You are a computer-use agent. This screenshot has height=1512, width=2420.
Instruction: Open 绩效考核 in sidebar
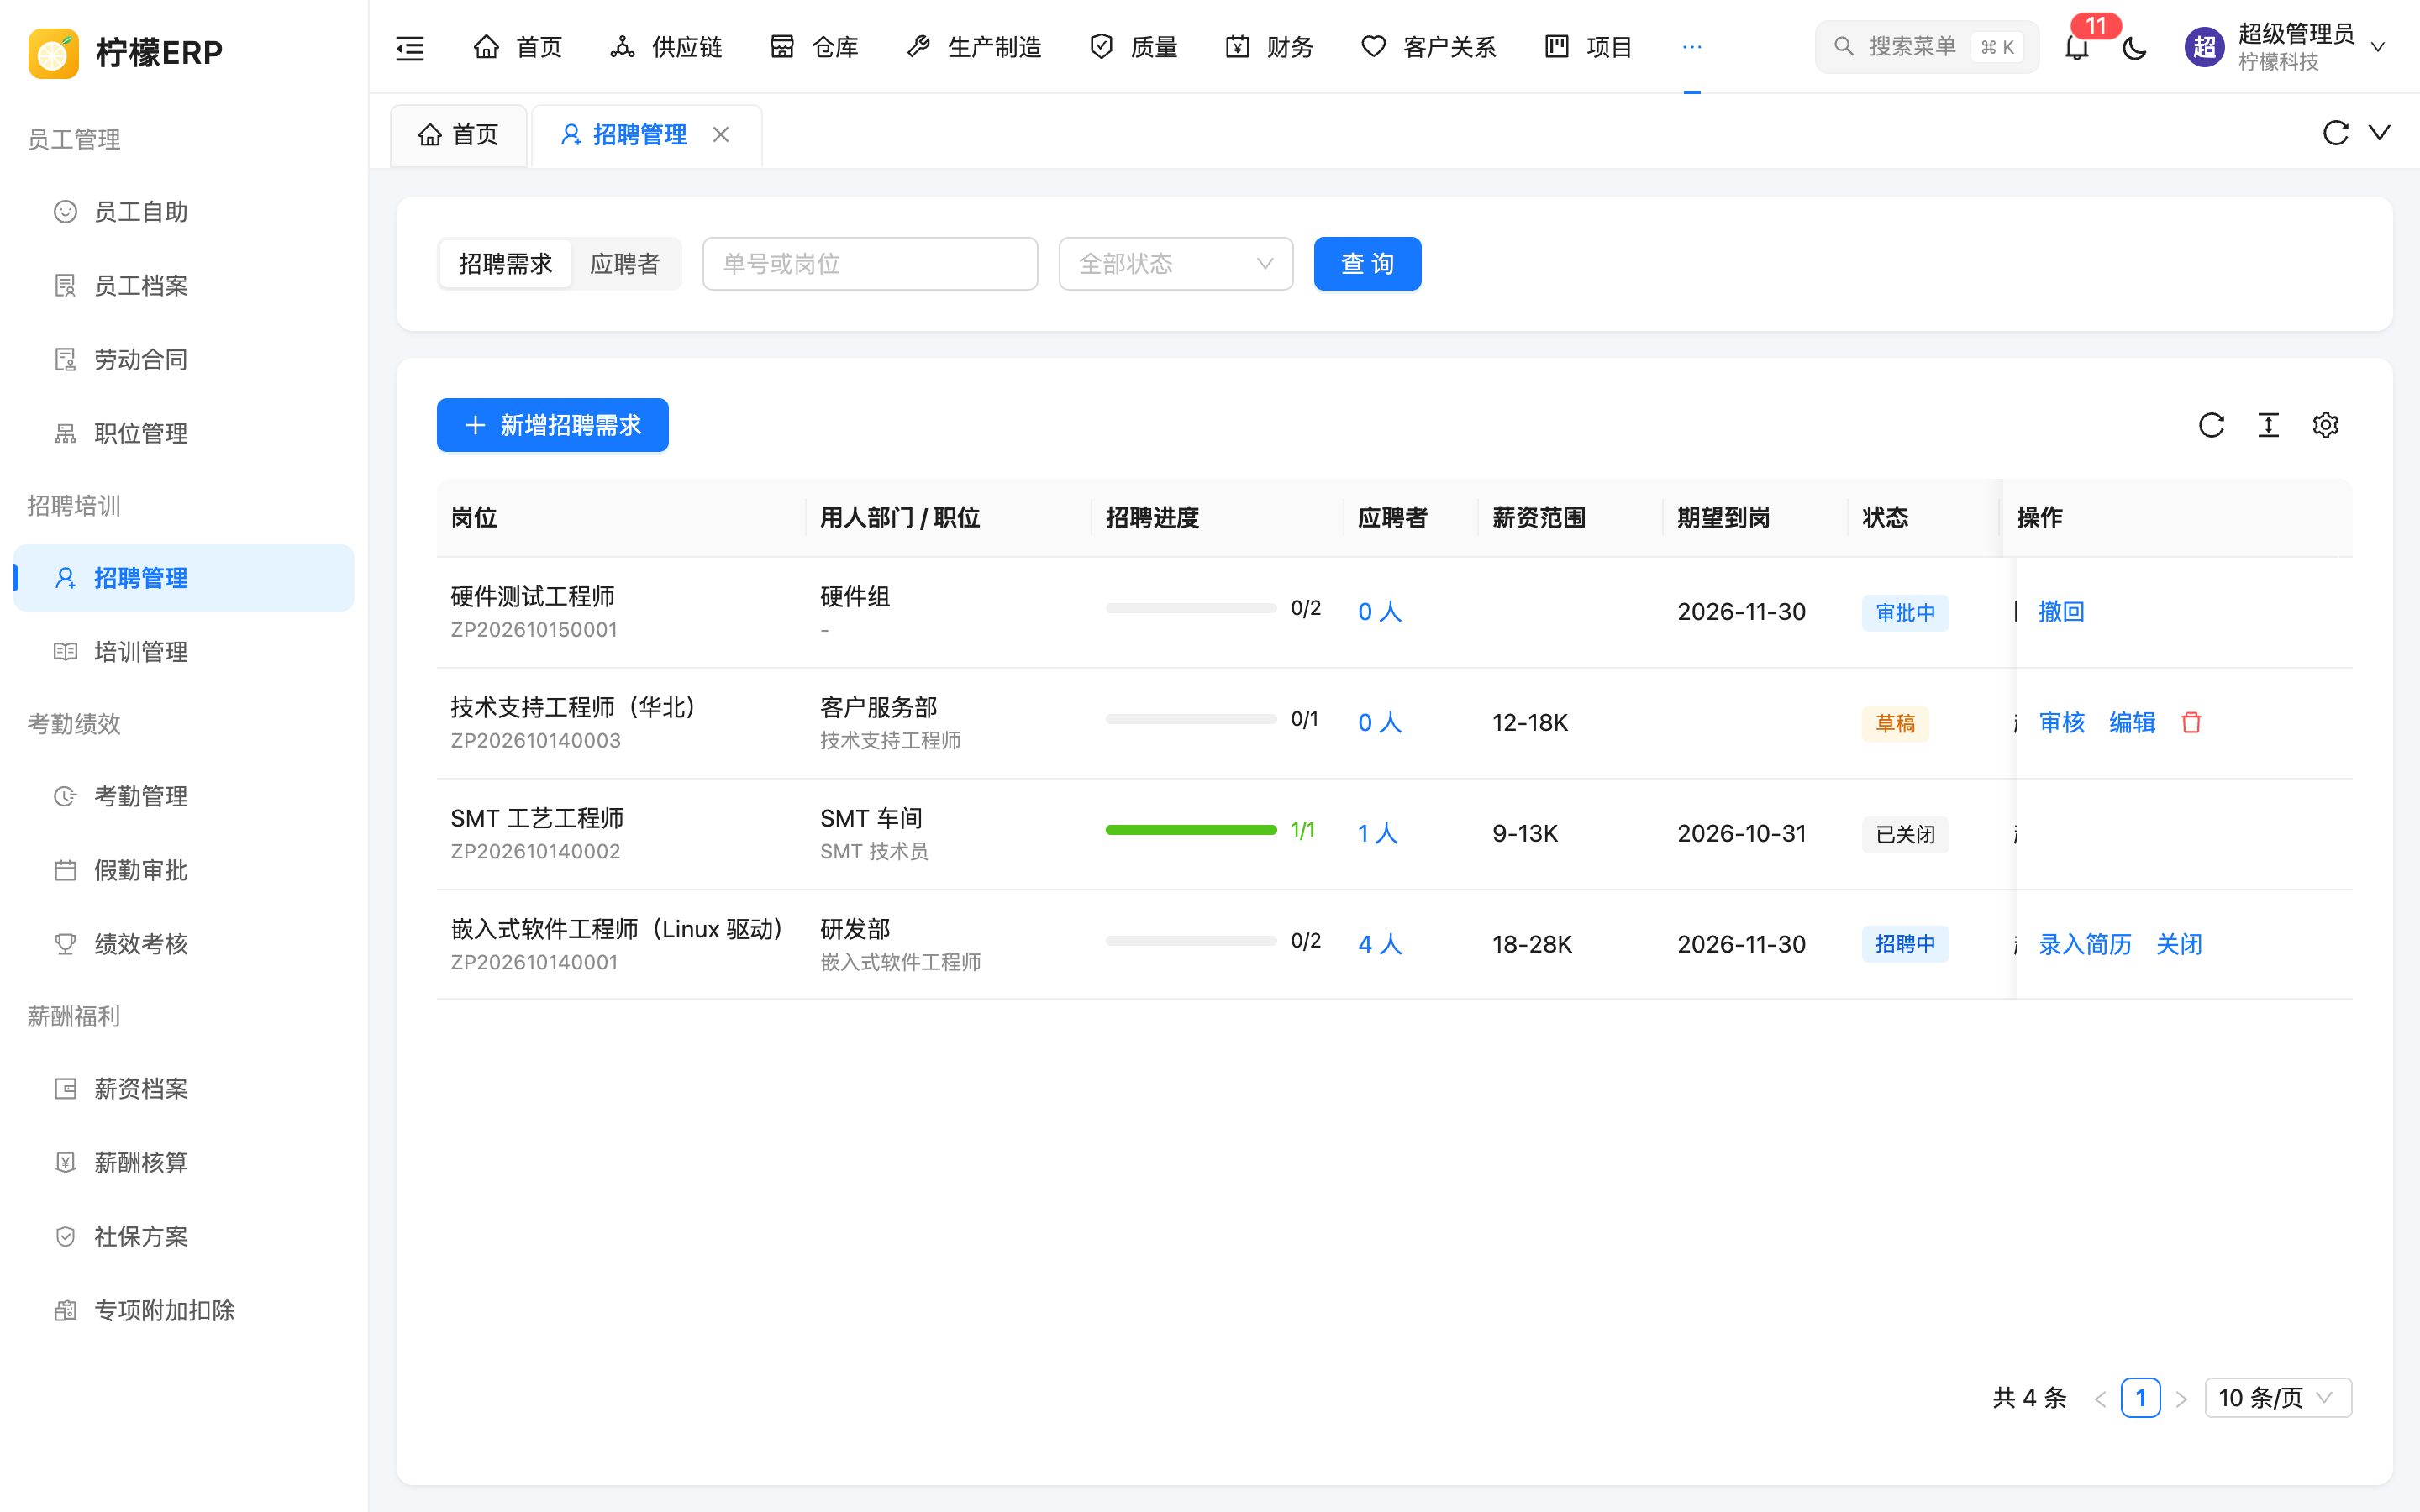(184, 944)
